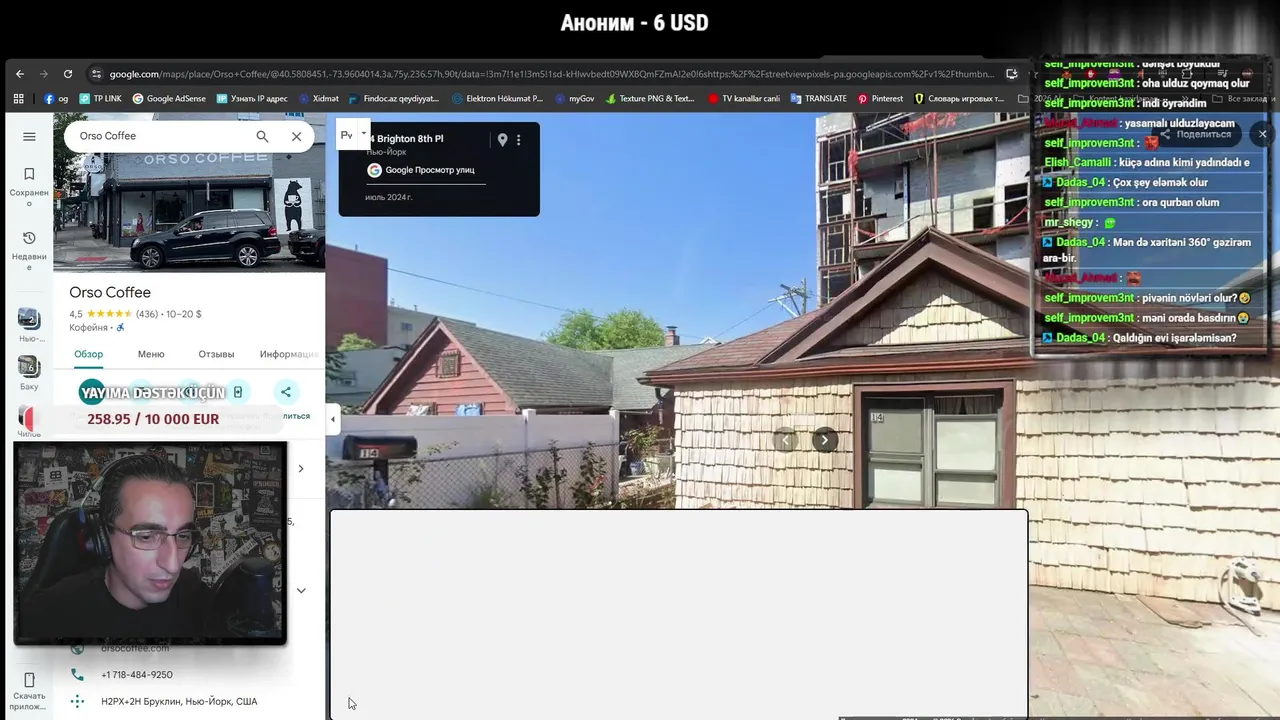View site information icon in address bar
1280x720 pixels.
pyautogui.click(x=96, y=74)
